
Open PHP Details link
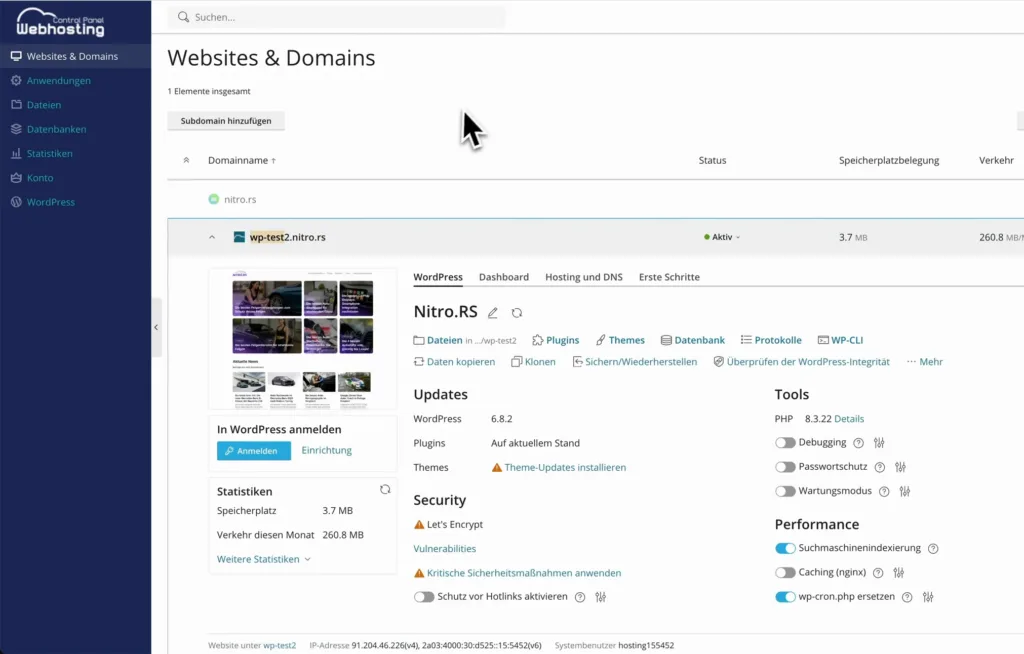[x=849, y=419]
